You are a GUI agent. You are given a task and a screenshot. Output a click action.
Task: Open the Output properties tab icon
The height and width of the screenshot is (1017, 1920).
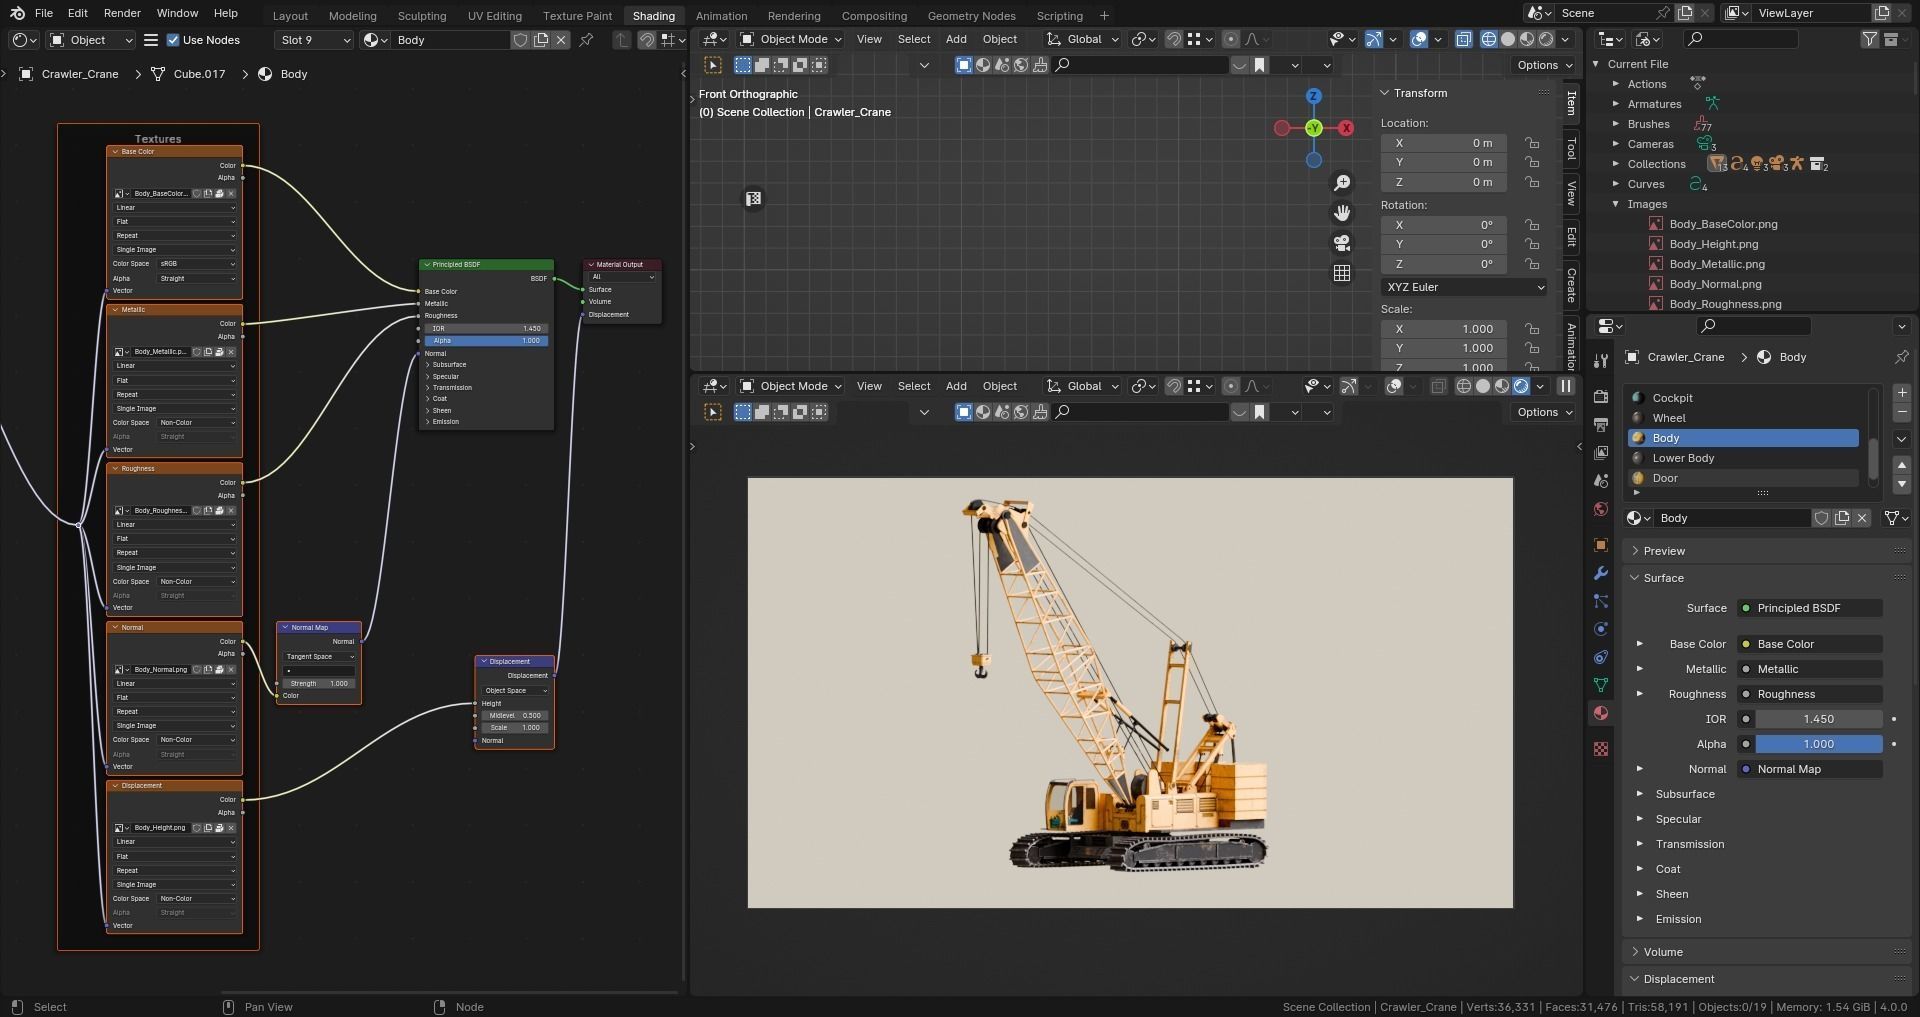pyautogui.click(x=1601, y=425)
